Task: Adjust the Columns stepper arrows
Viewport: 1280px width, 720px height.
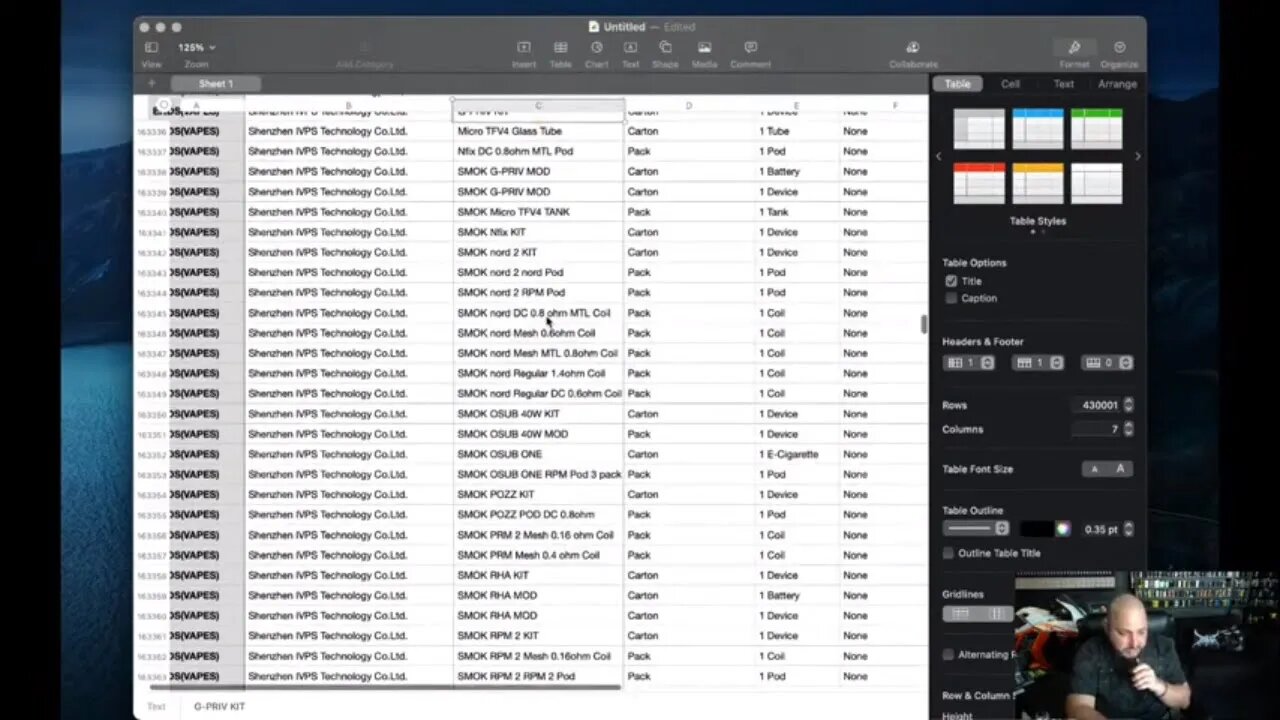Action: click(1129, 429)
